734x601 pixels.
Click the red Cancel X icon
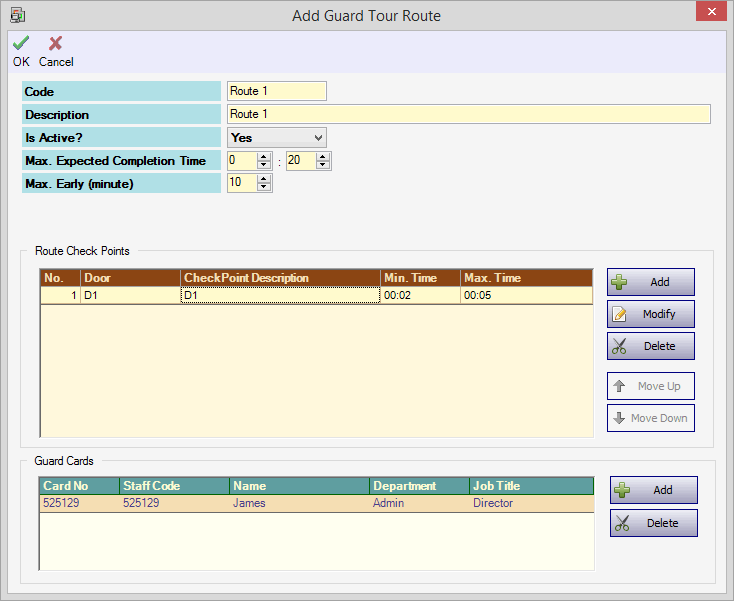[56, 43]
